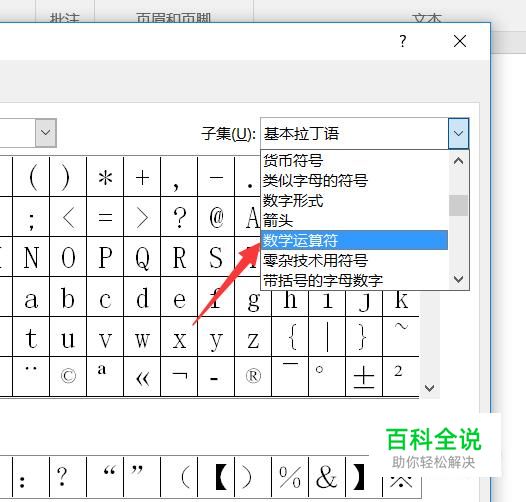Insert the copyright symbol
The image size is (526, 502).
coord(68,376)
